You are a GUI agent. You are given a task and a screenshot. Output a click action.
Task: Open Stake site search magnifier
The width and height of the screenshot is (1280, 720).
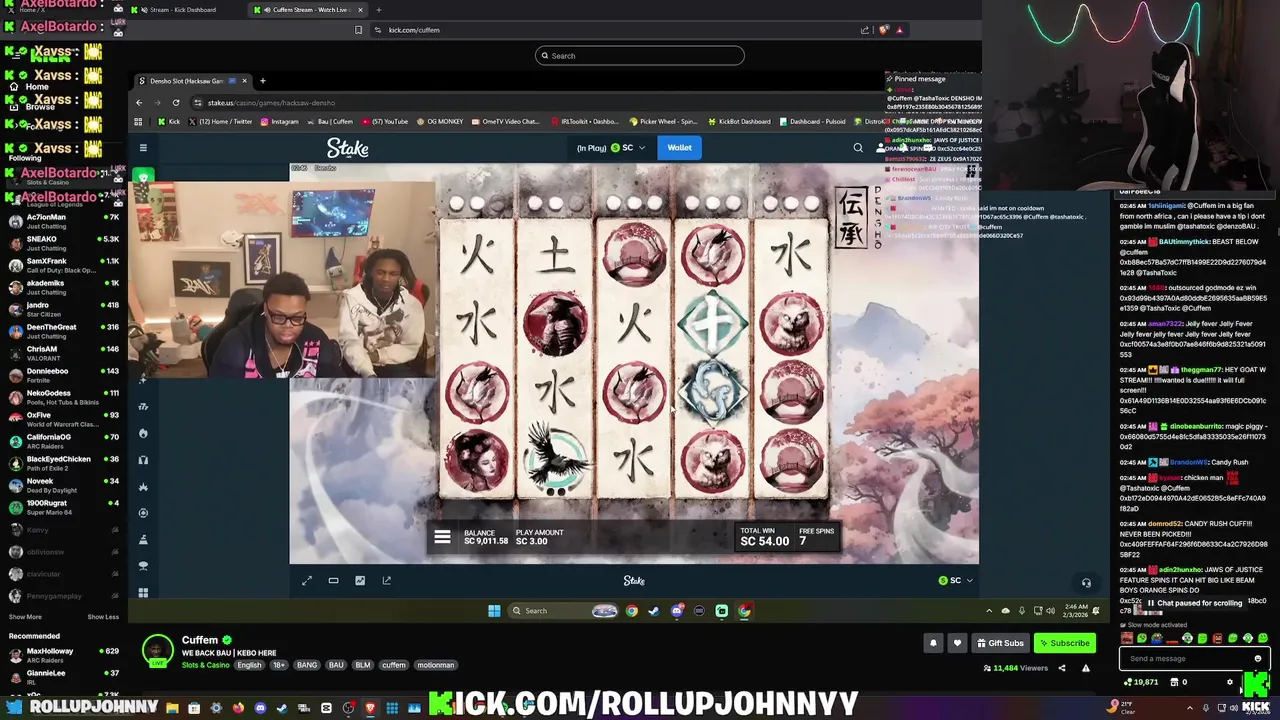pyautogui.click(x=858, y=148)
